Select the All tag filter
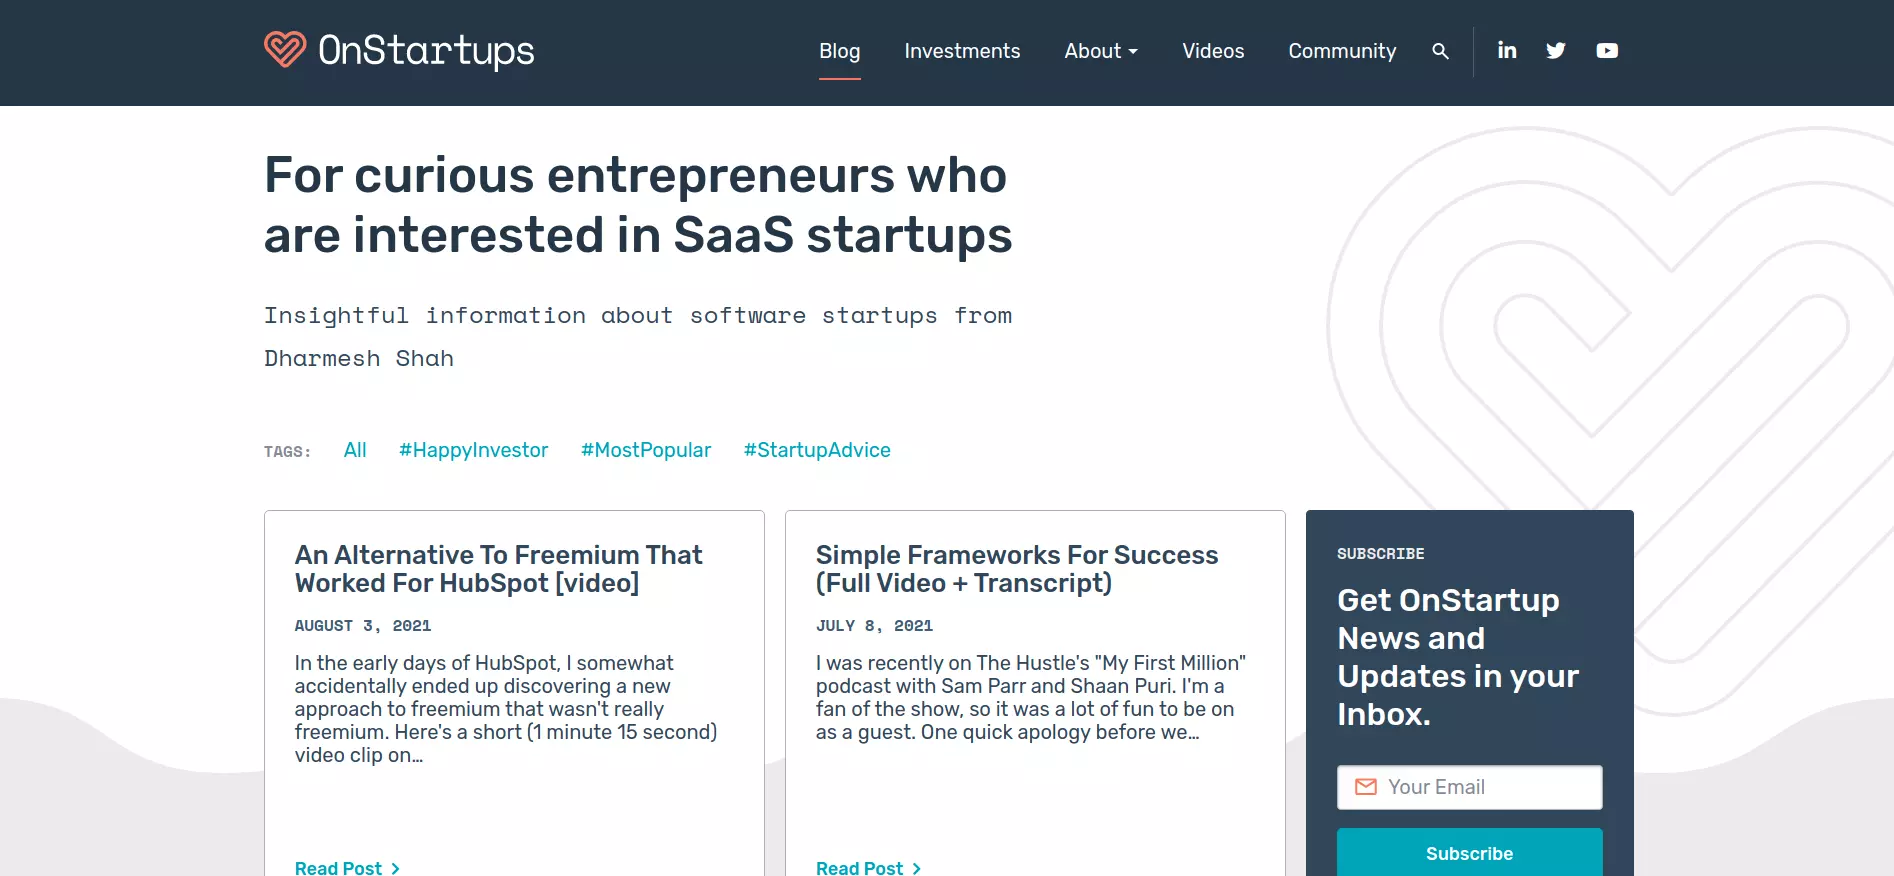This screenshot has height=876, width=1894. 355,450
